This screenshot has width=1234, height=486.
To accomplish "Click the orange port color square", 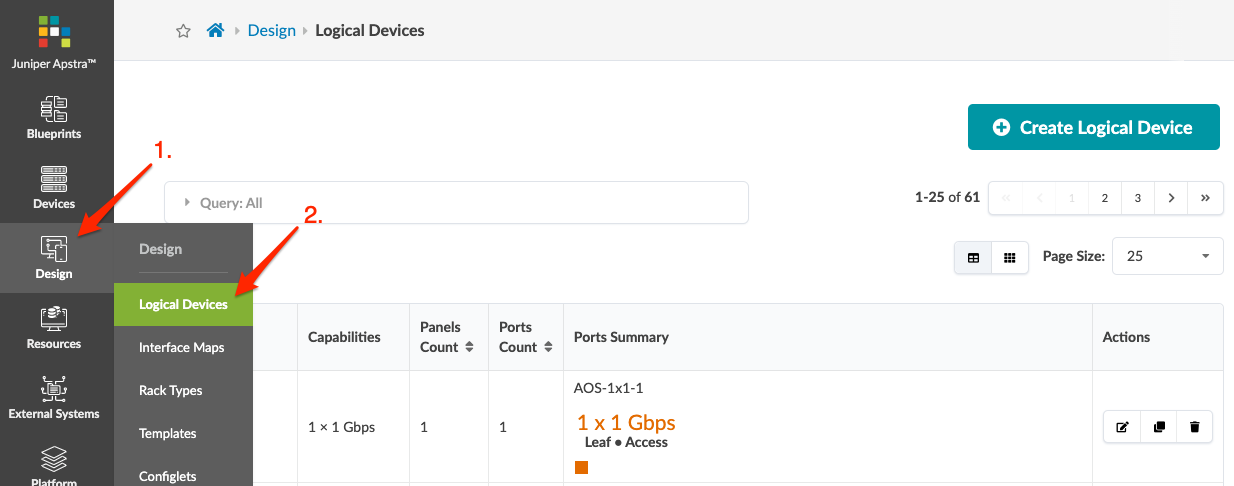I will (x=582, y=467).
